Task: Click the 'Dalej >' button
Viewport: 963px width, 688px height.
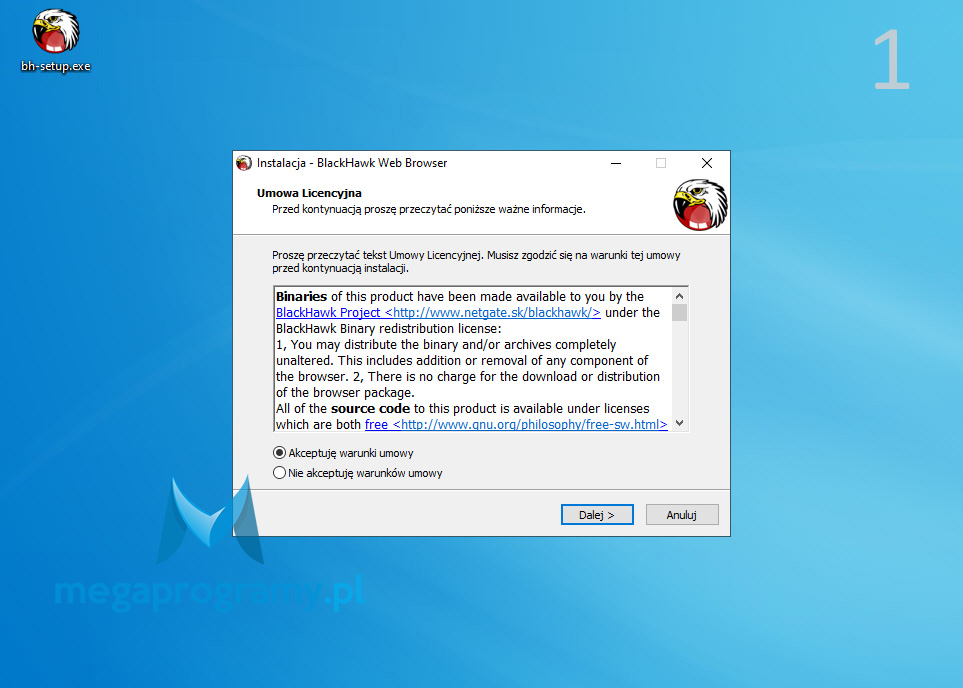Action: (597, 515)
